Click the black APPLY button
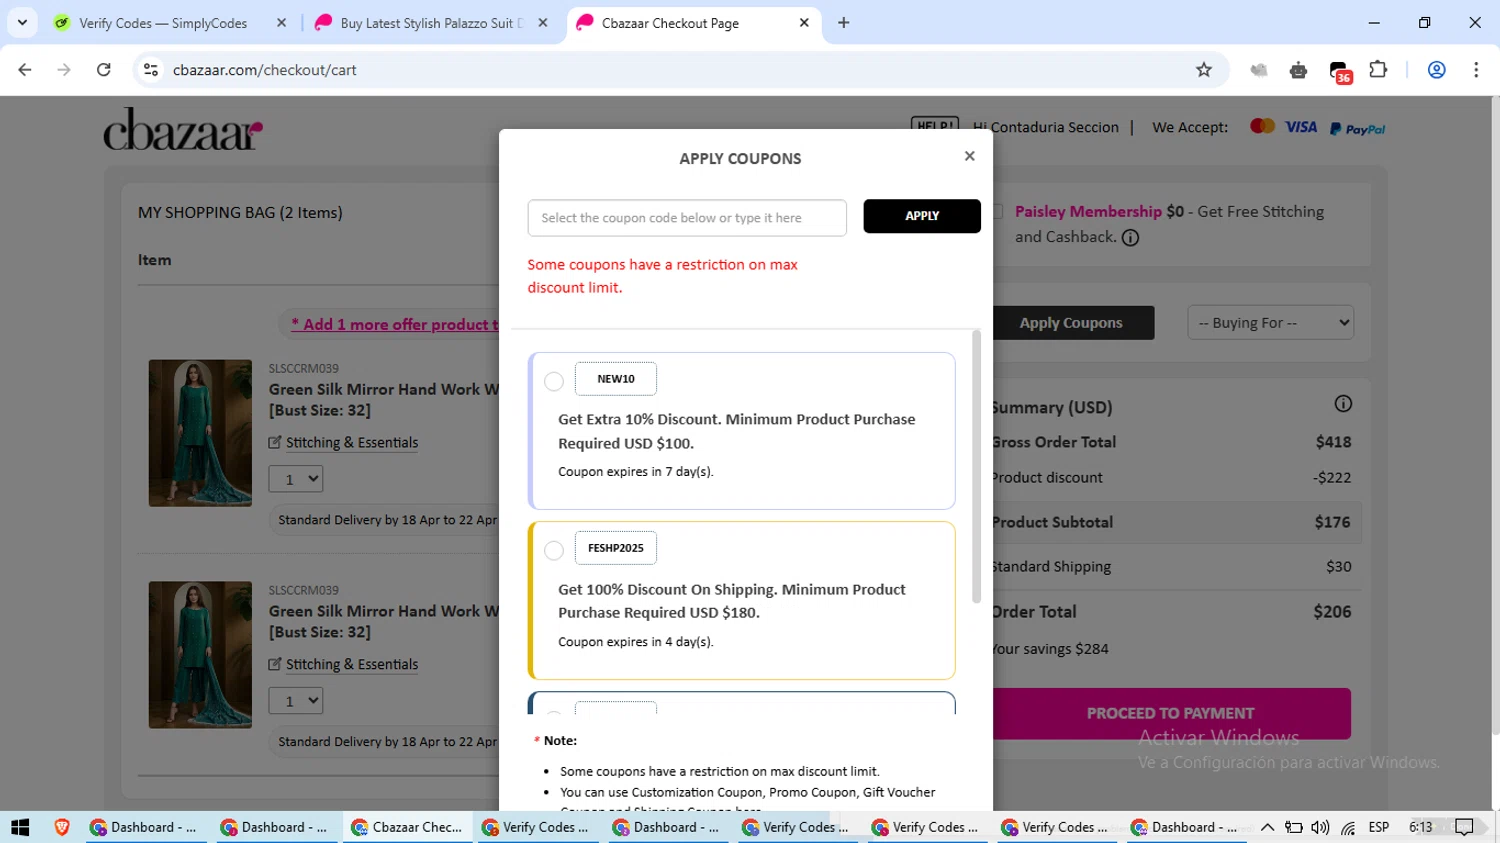 pos(922,216)
